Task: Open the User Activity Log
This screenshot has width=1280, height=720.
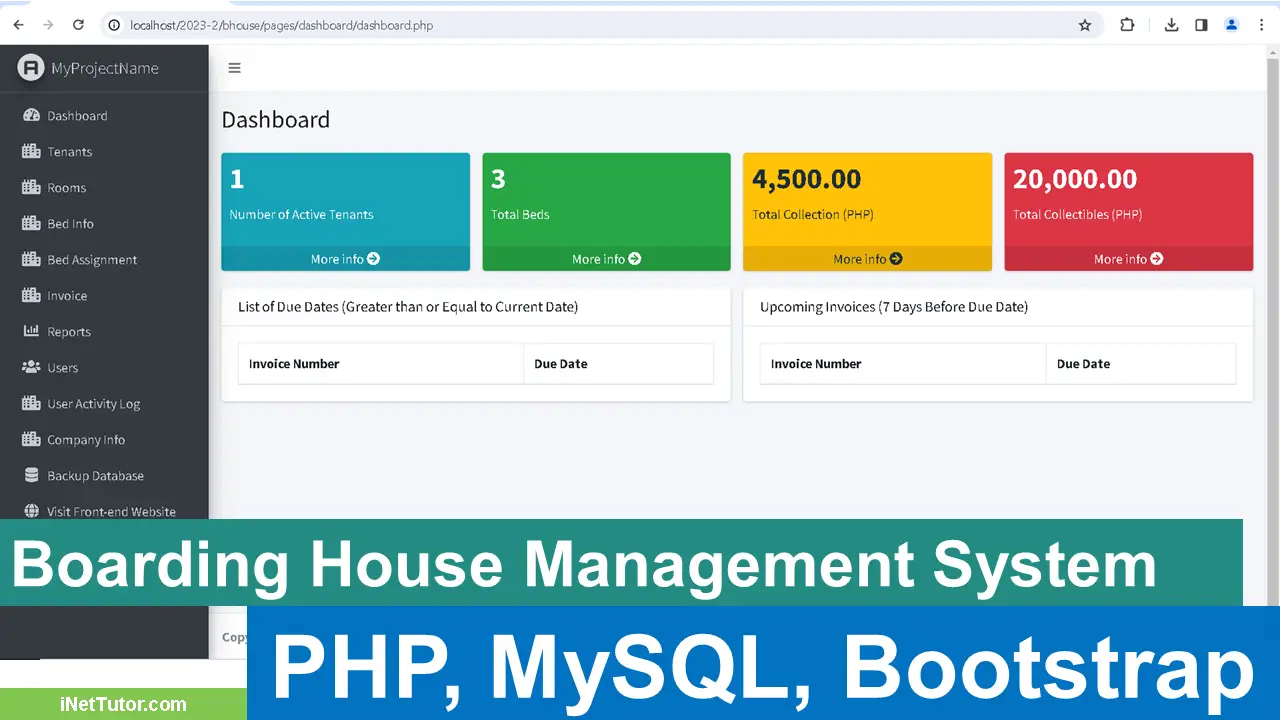Action: (x=91, y=403)
